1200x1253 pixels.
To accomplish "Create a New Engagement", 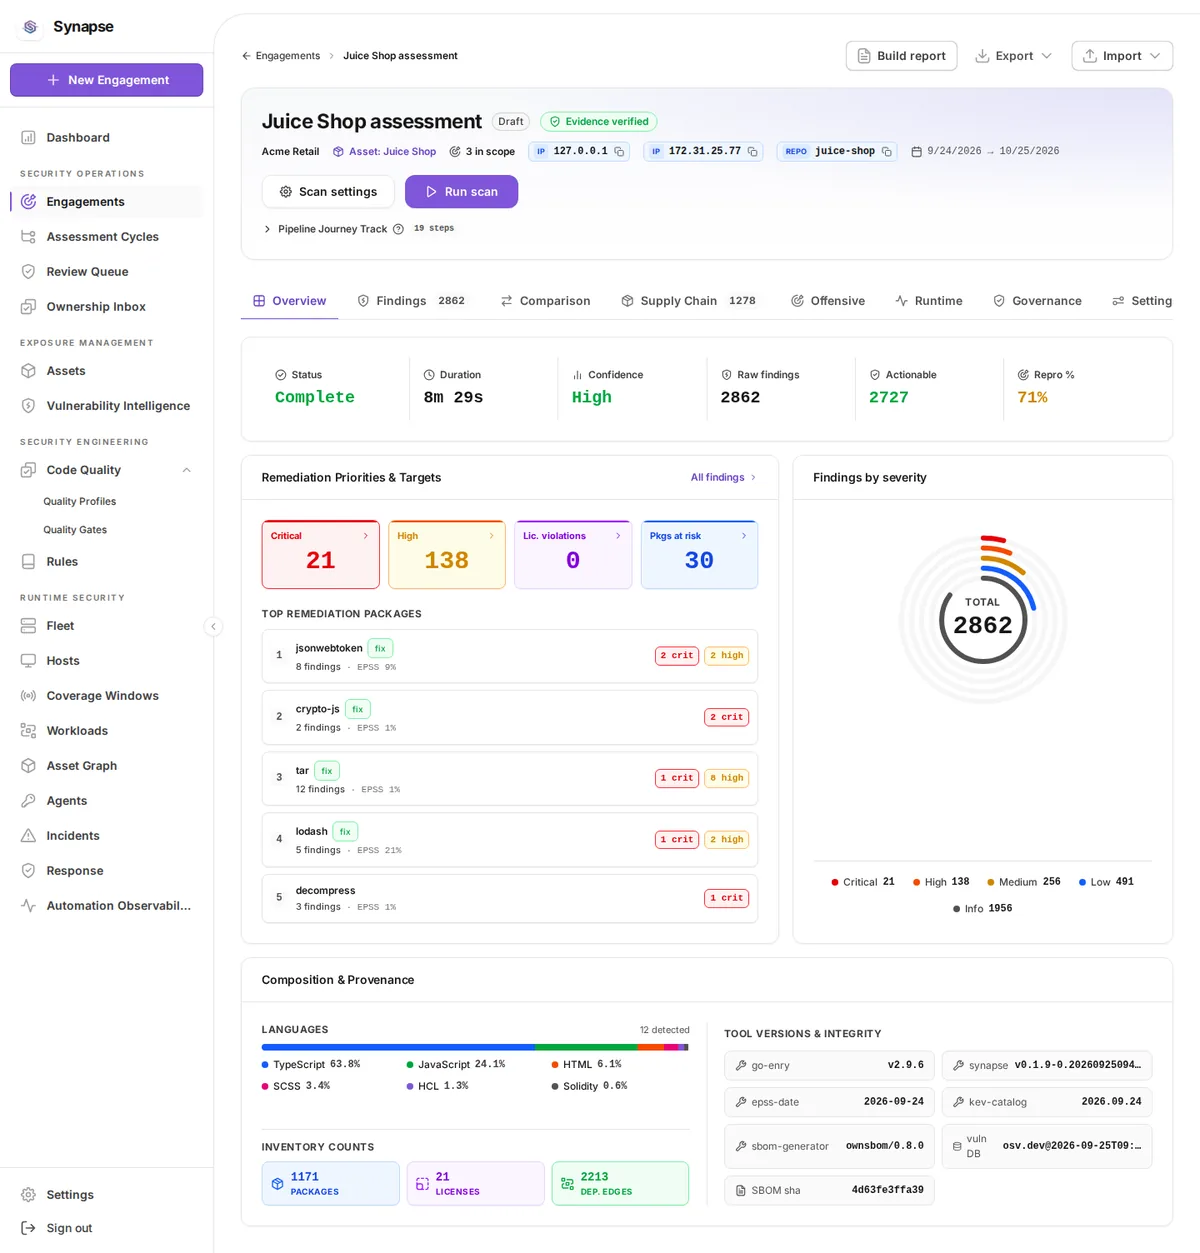I will [x=107, y=80].
